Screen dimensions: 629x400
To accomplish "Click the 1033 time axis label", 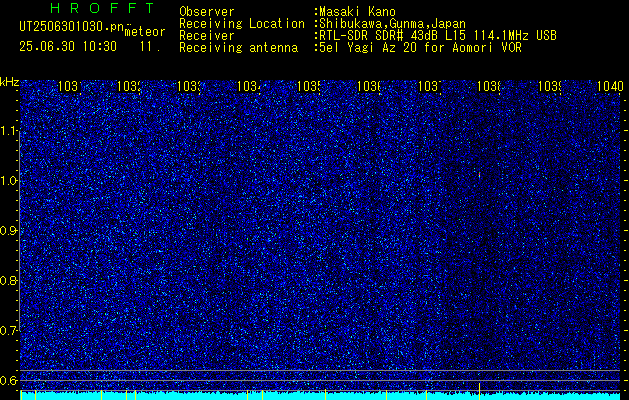I will point(189,86).
